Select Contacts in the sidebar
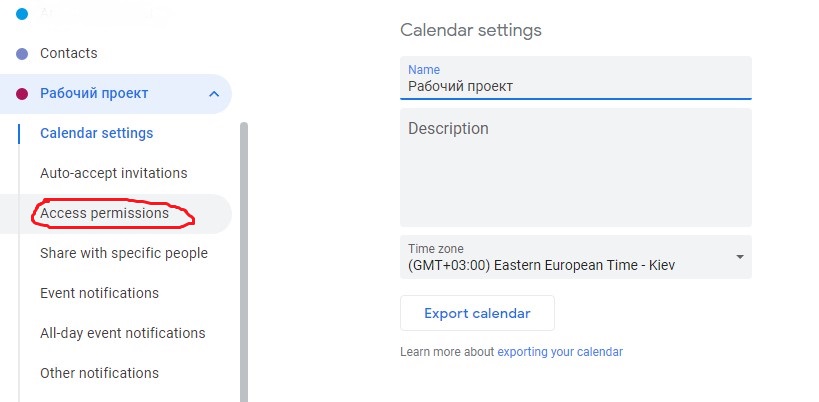This screenshot has height=402, width=819. tap(69, 53)
